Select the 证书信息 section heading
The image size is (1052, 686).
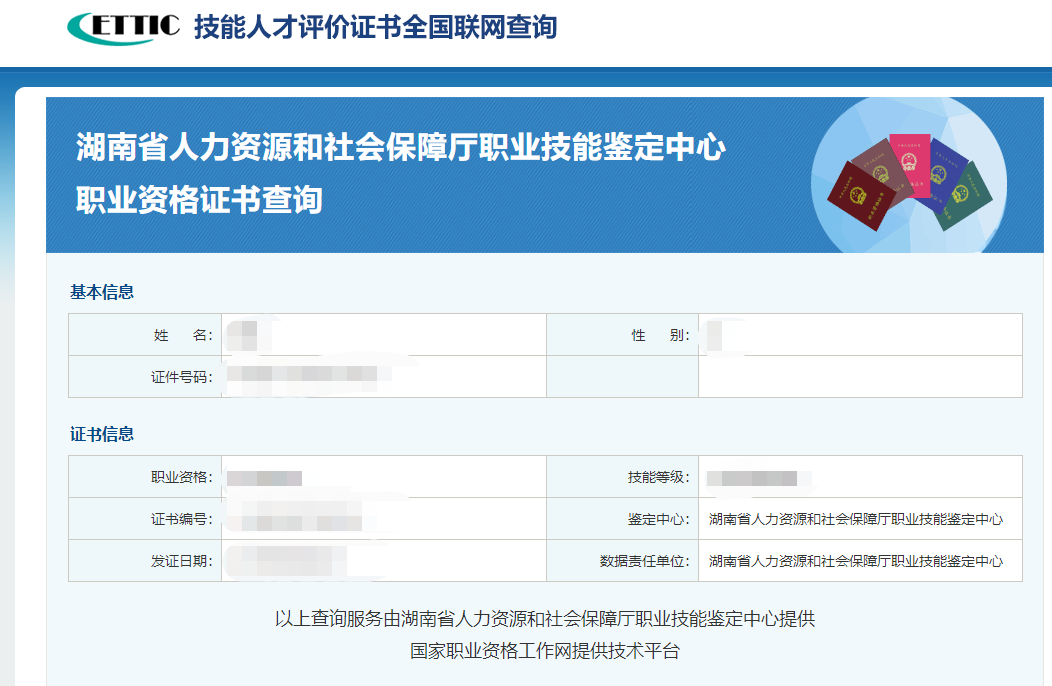pyautogui.click(x=102, y=434)
